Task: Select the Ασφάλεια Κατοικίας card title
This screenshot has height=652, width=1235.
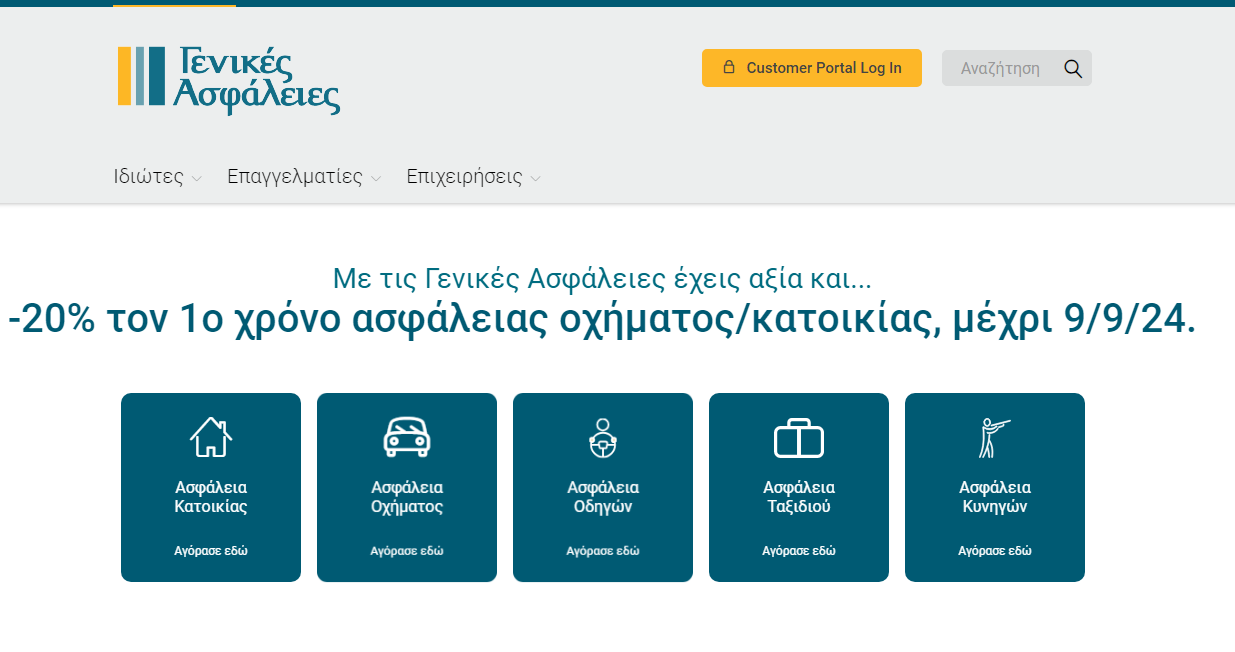Action: coord(211,497)
